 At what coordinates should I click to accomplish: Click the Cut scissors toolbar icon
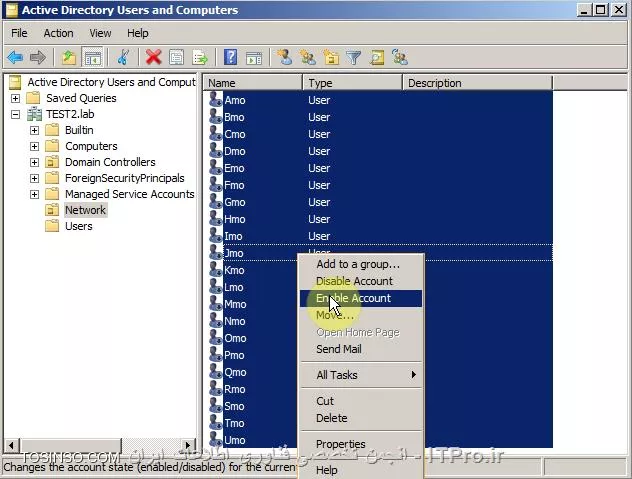tap(123, 57)
